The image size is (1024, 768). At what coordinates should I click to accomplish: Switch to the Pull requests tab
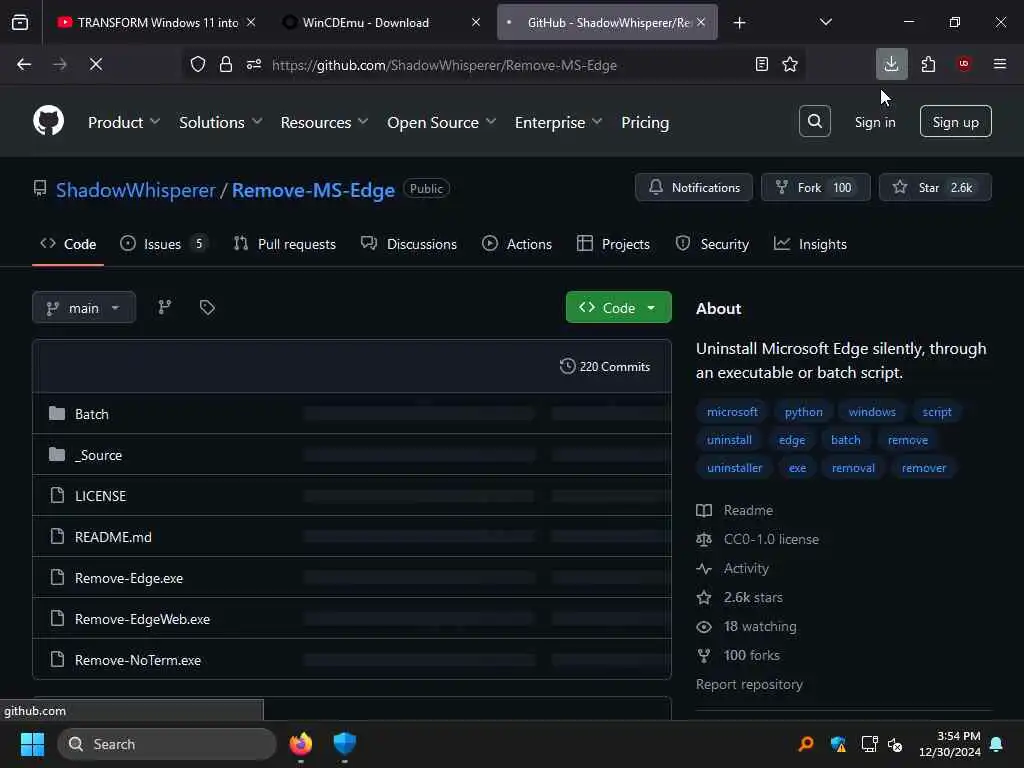click(x=285, y=244)
